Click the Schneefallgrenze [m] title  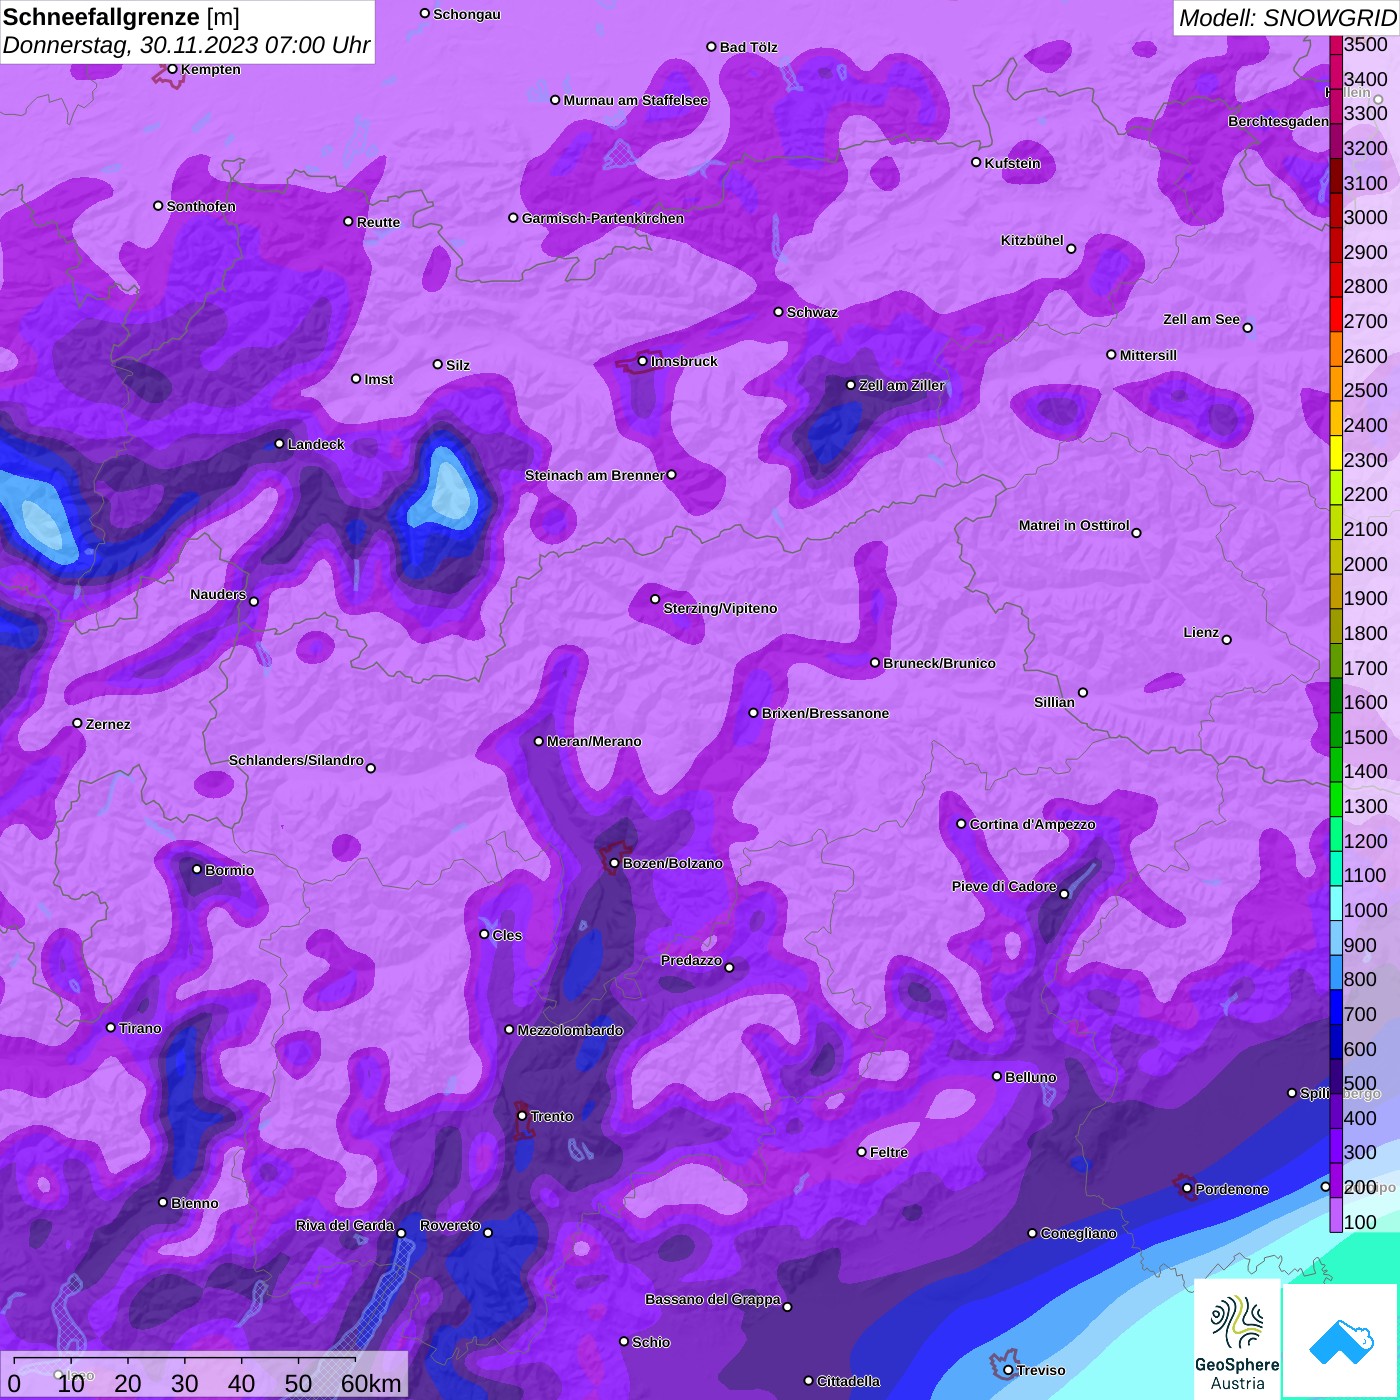click(121, 17)
